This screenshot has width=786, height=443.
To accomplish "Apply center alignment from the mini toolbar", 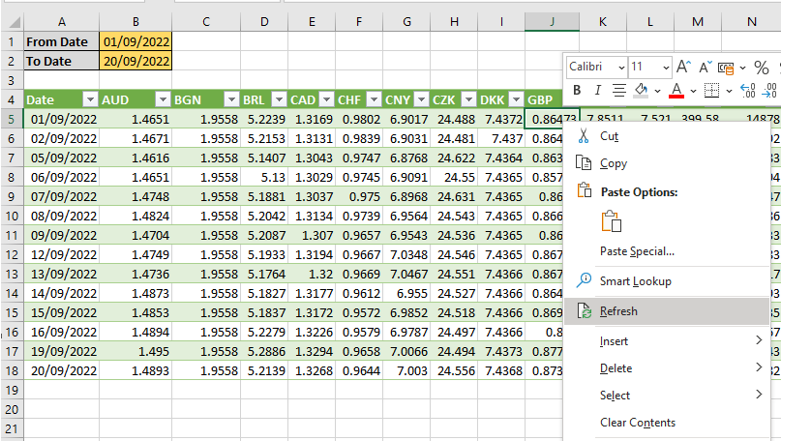I will click(x=619, y=90).
